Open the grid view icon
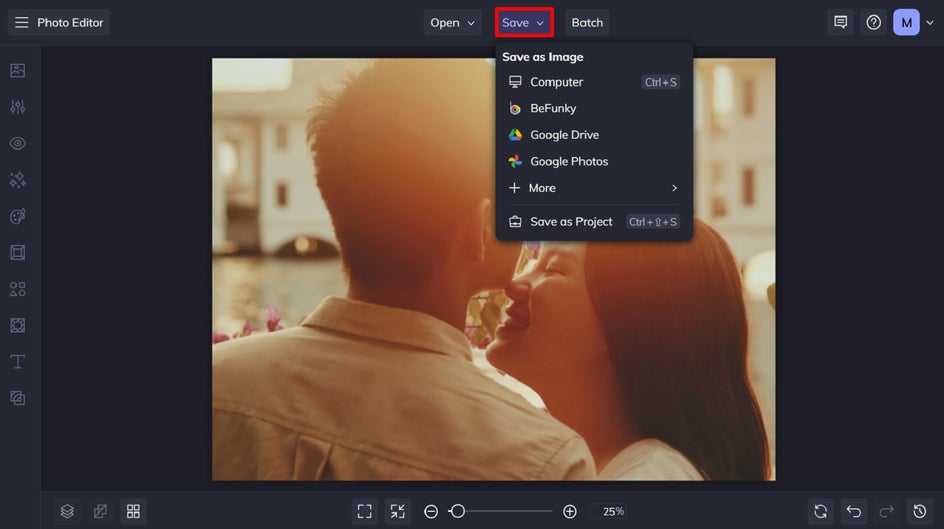 (133, 511)
